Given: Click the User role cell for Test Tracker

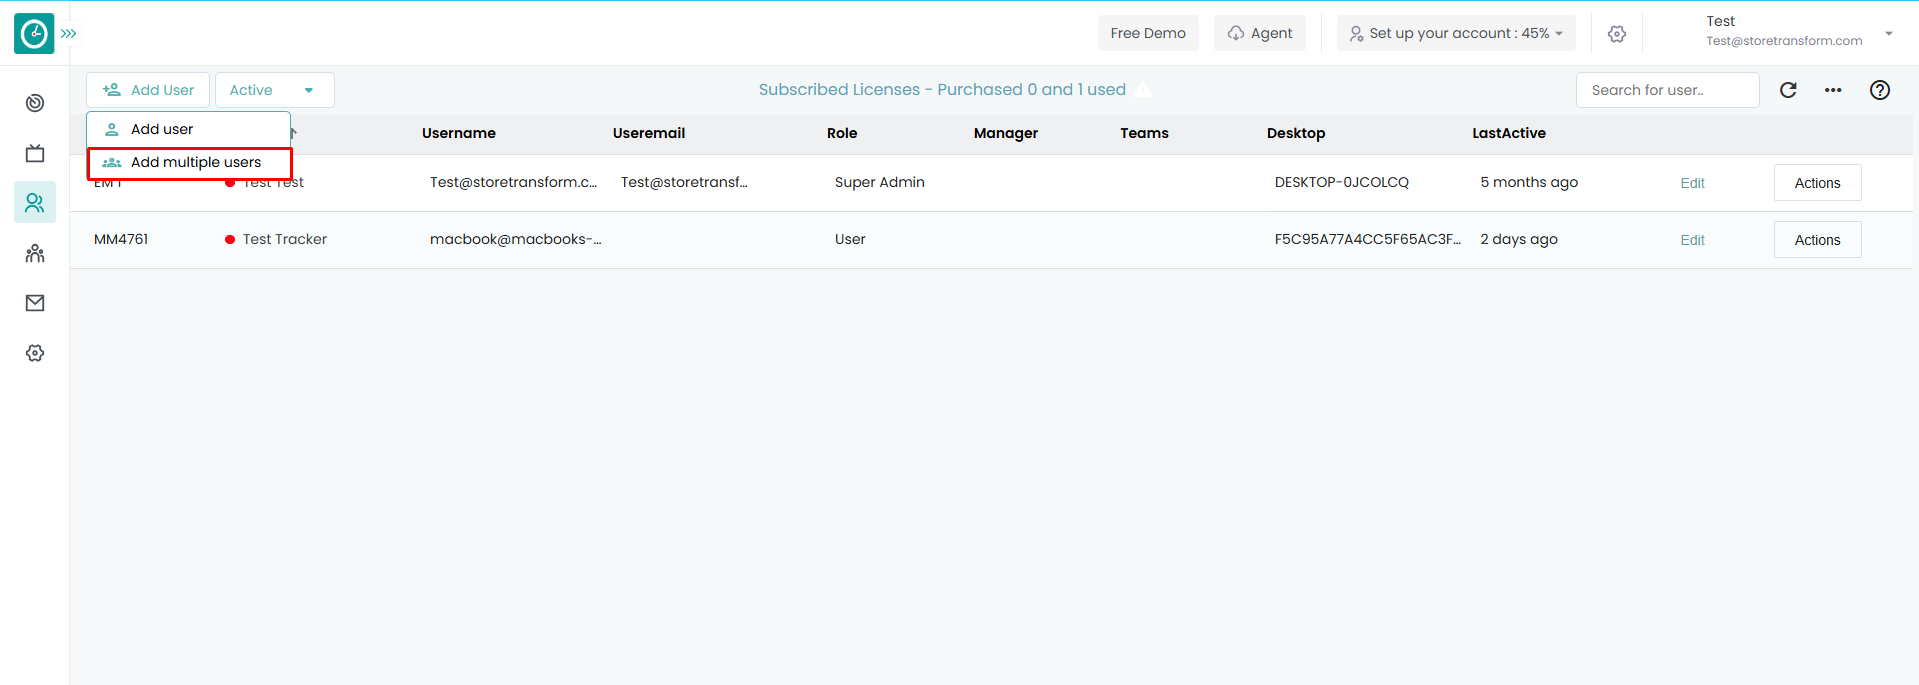Looking at the screenshot, I should pyautogui.click(x=850, y=239).
